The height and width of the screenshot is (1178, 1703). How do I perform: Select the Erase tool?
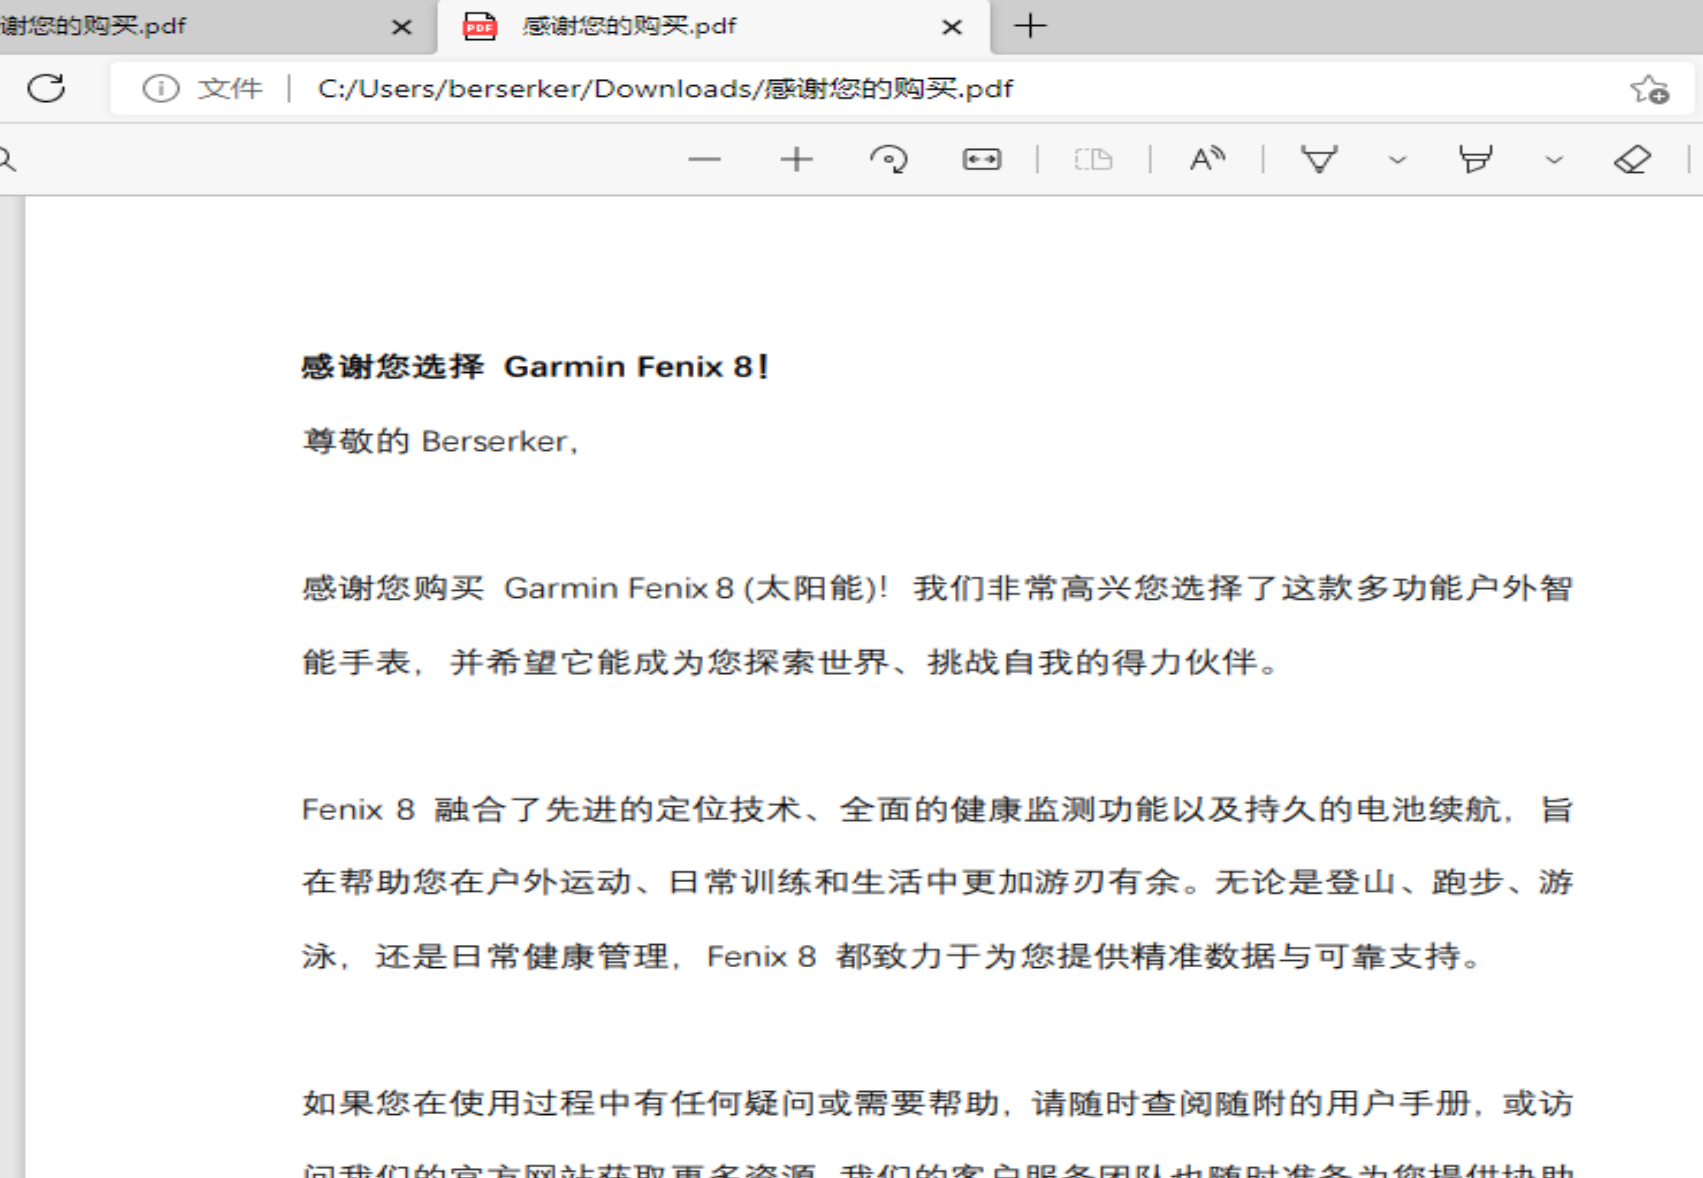pos(1632,159)
